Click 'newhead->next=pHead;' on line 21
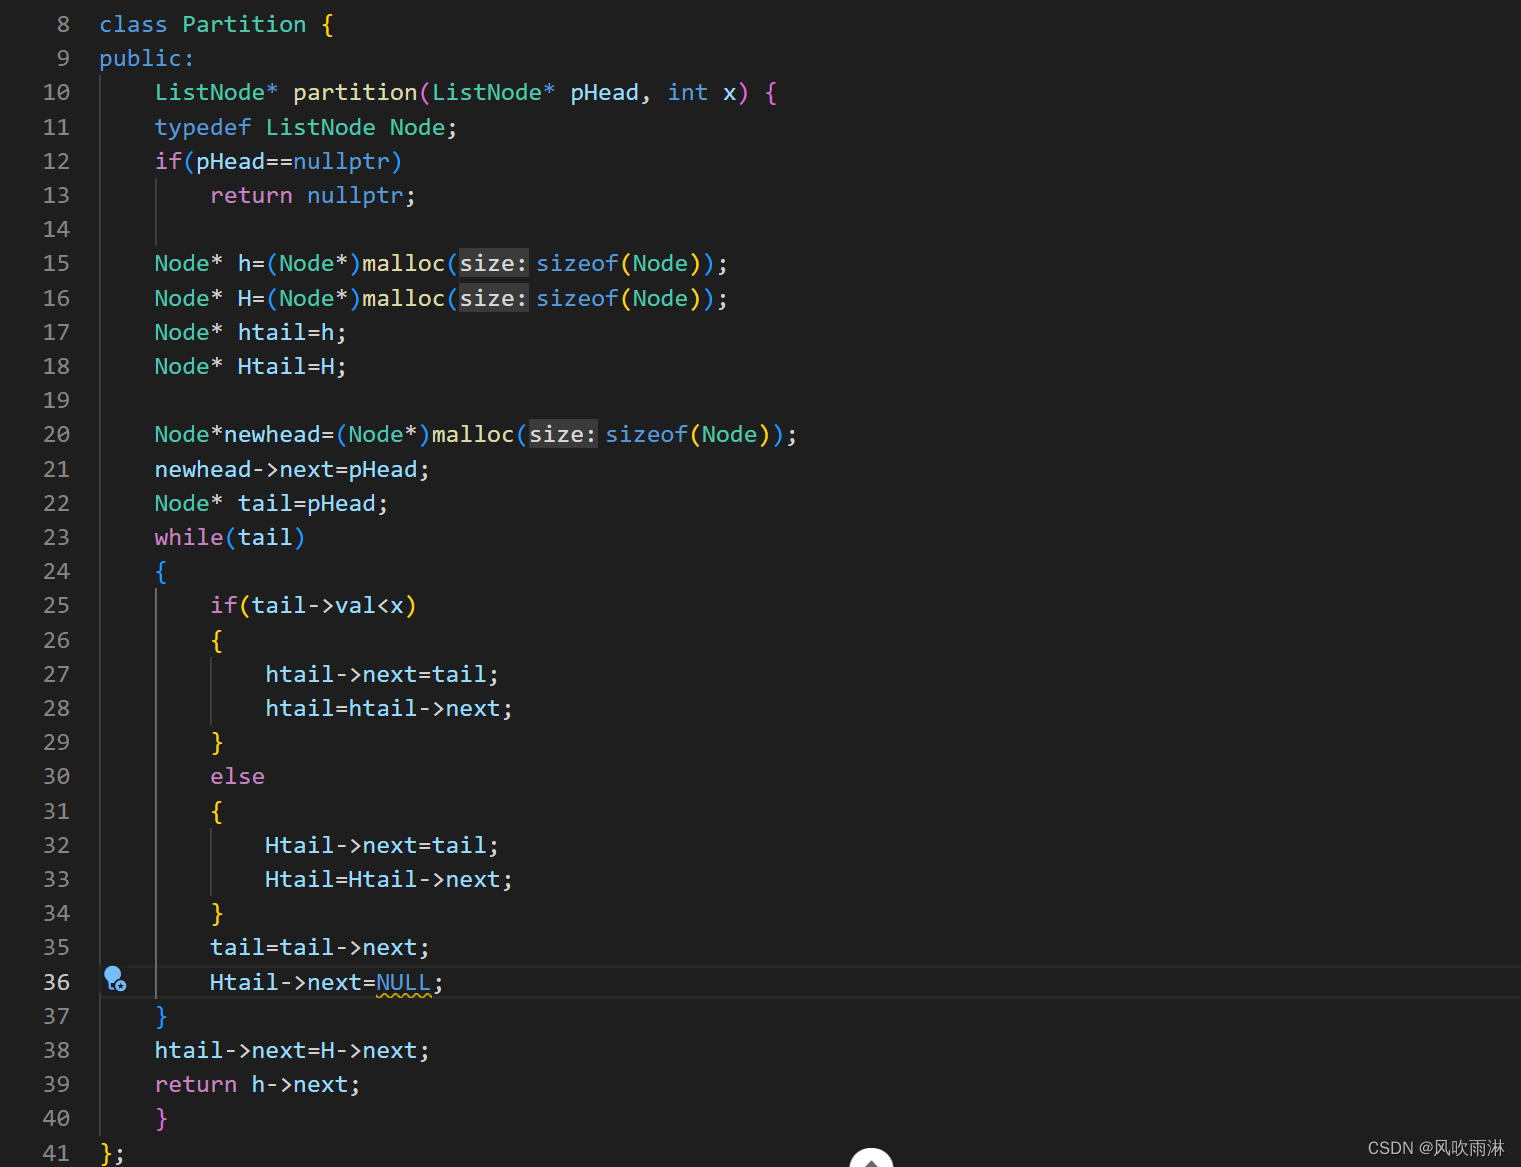This screenshot has width=1521, height=1167. (292, 469)
